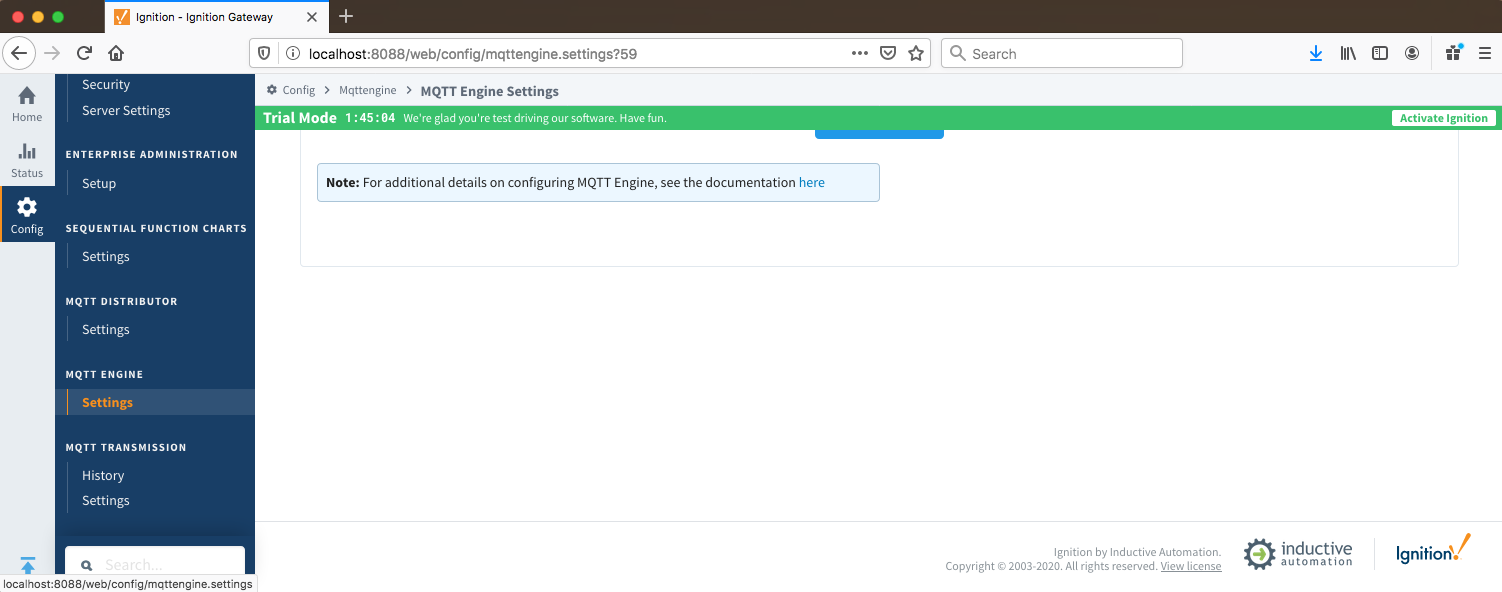1502x592 pixels.
Task: Open Settings under MQTT Distributor
Action: (106, 329)
